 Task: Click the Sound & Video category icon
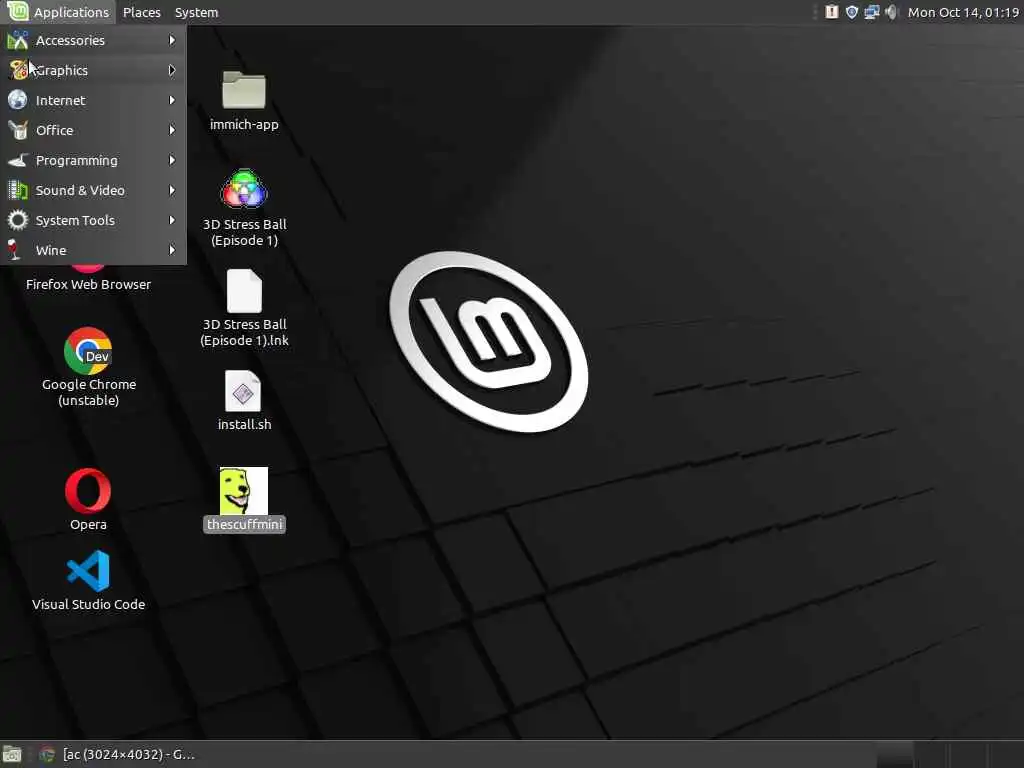pyautogui.click(x=18, y=190)
